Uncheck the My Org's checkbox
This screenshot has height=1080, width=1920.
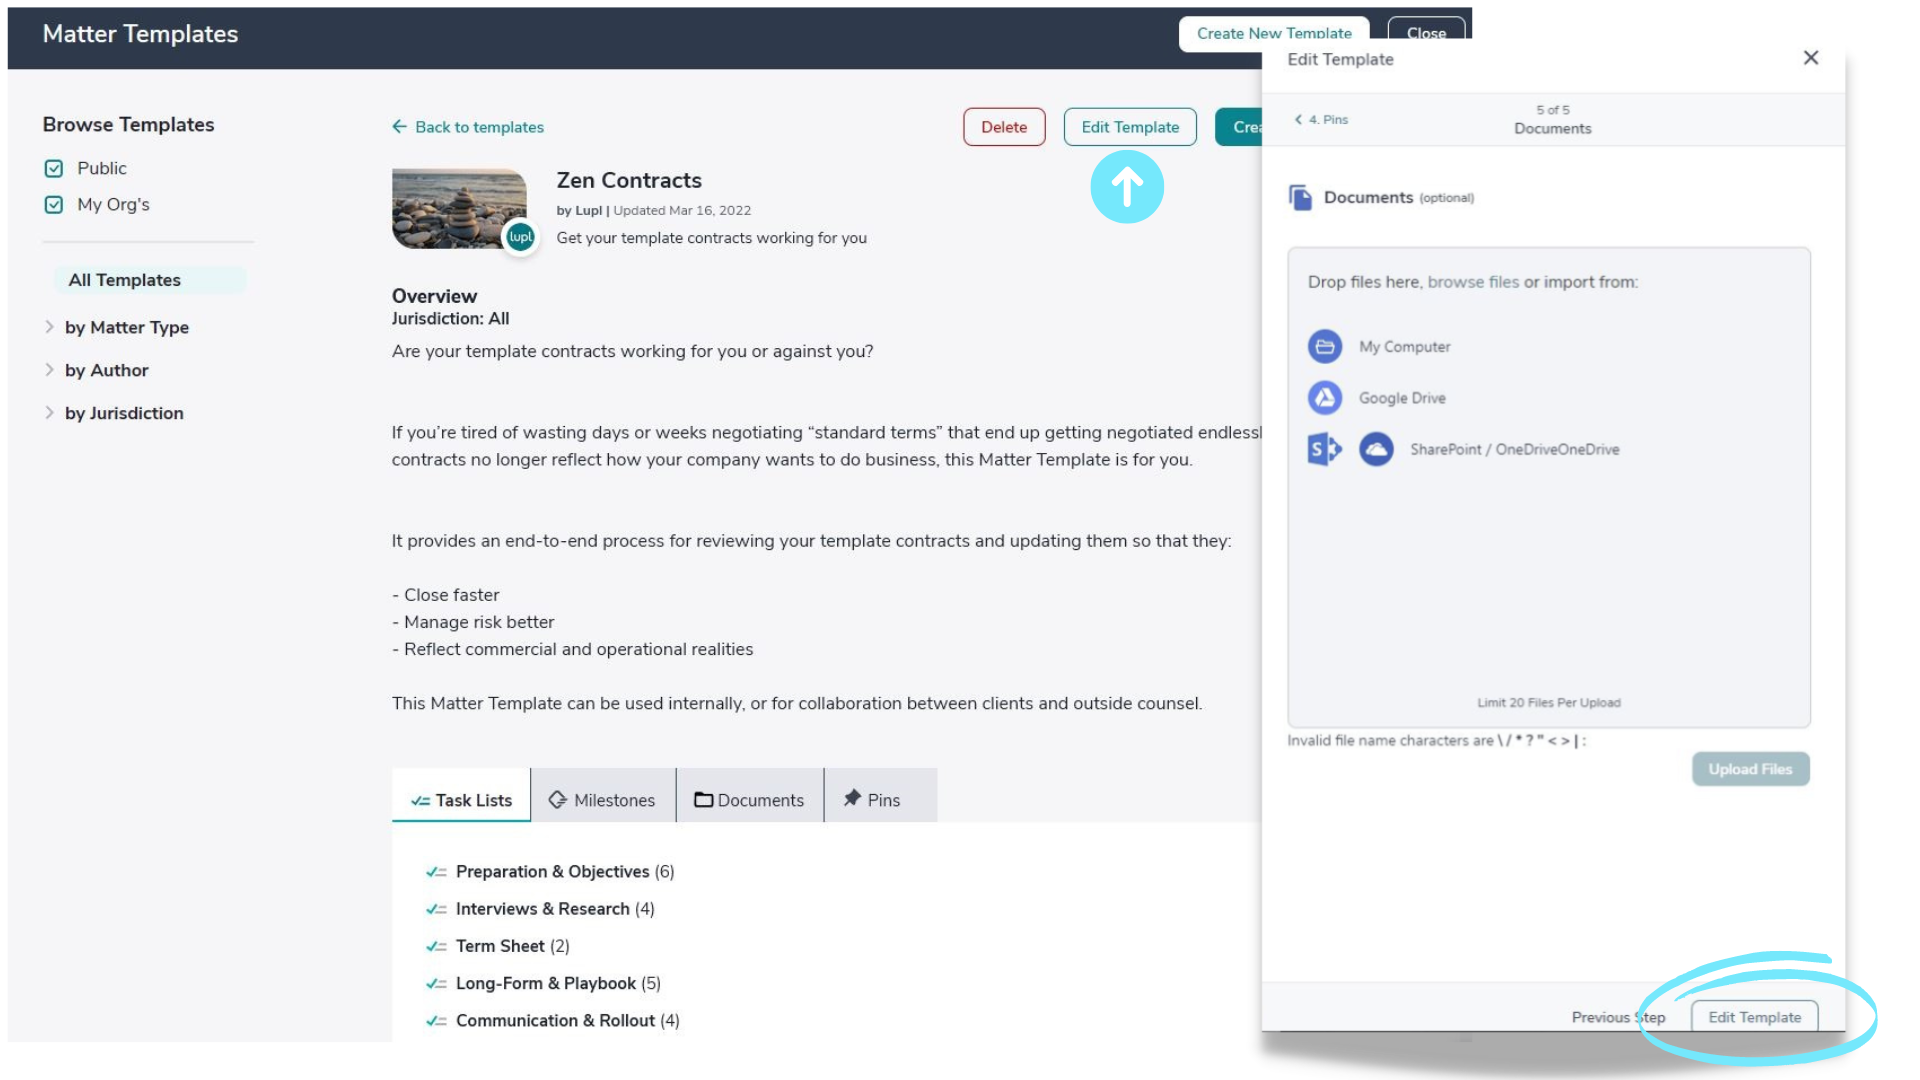54,204
